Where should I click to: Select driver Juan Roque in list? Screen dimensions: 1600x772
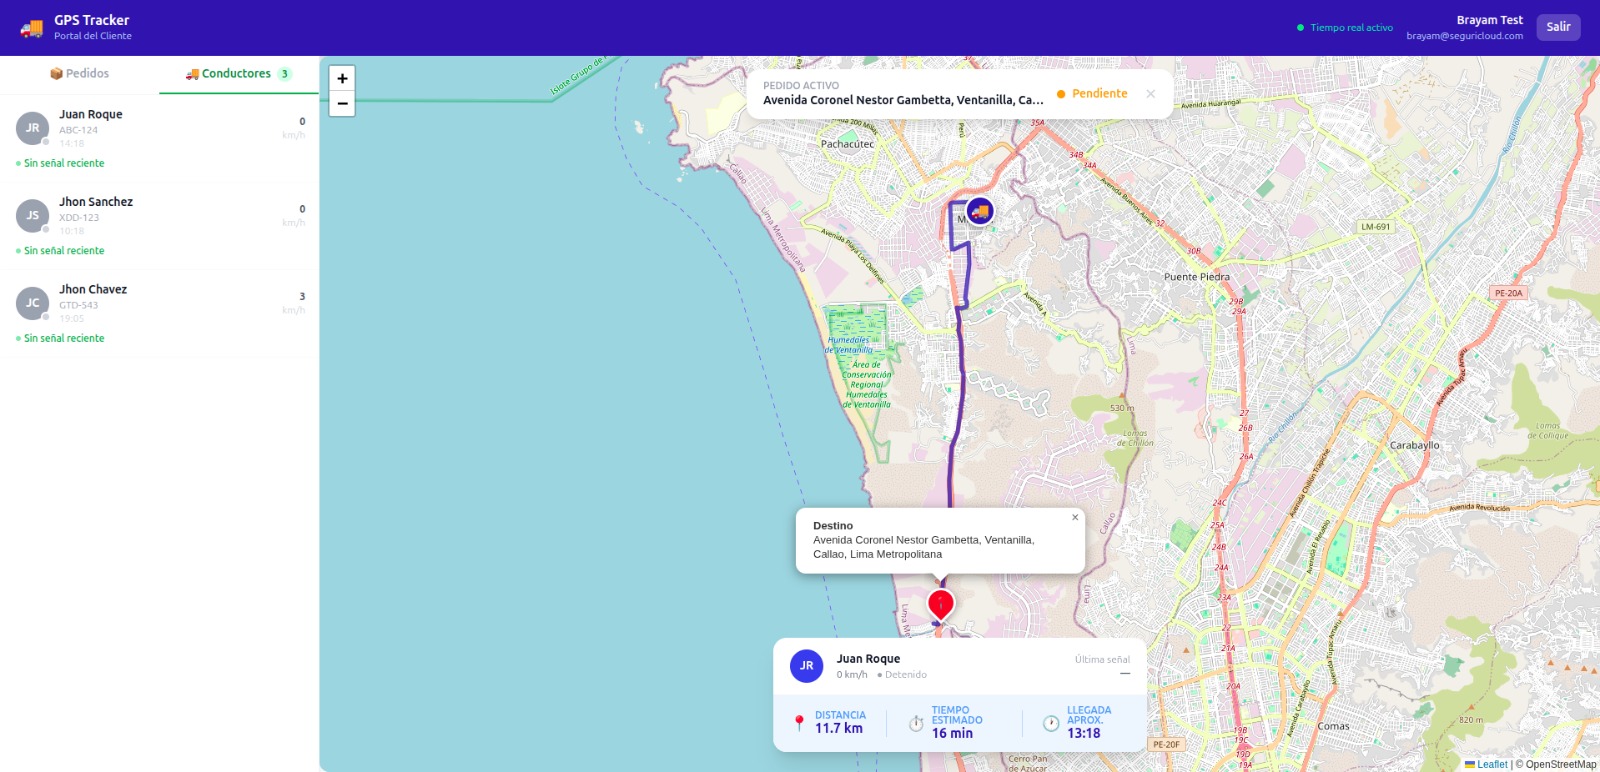click(x=159, y=139)
